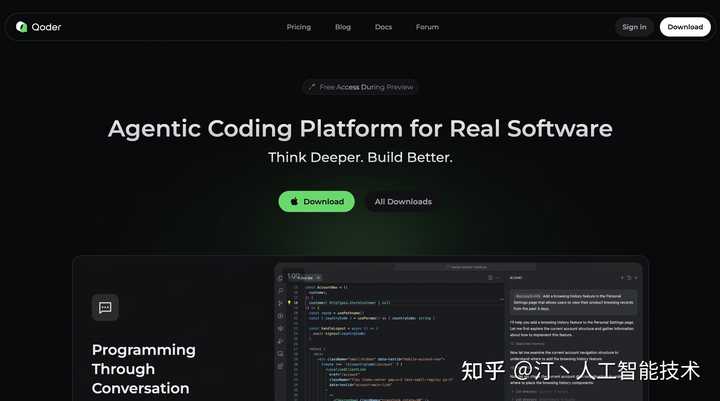Click the Qoder logo icon
Image resolution: width=720 pixels, height=401 pixels.
(22, 27)
